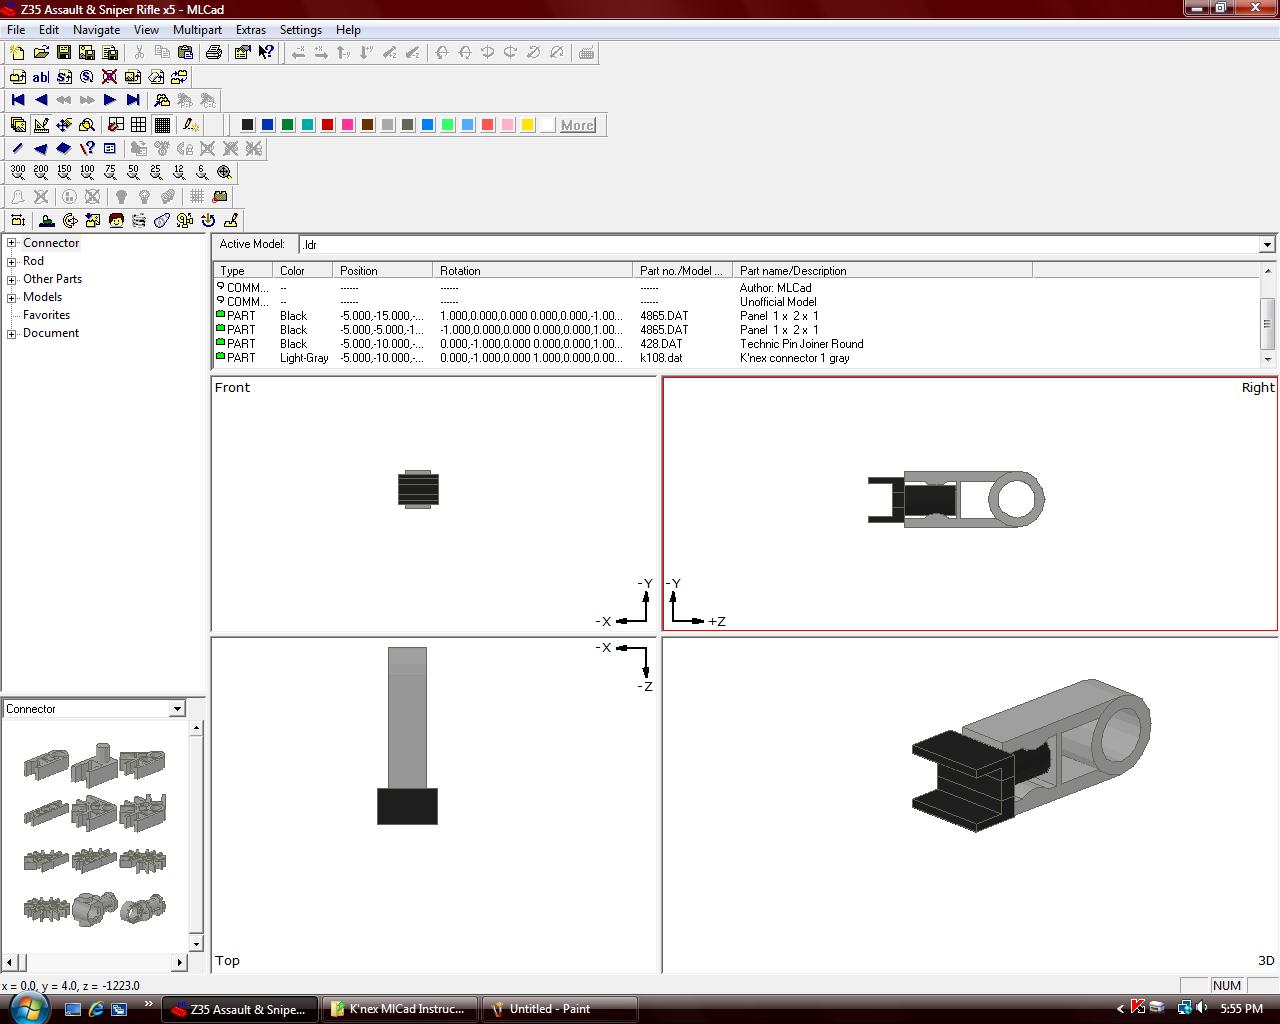
Task: Switch to fine grid setting
Action: (x=162, y=125)
